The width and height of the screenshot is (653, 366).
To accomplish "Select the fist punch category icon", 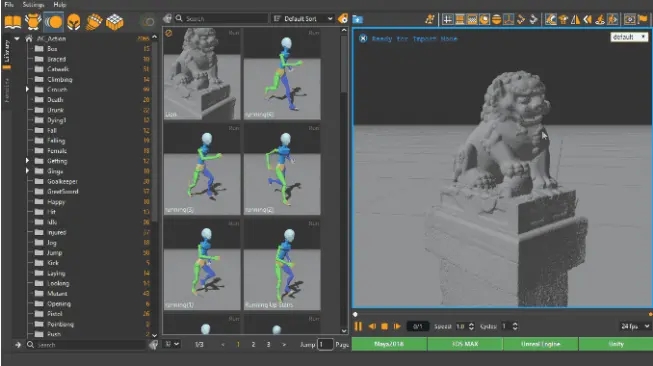I will coord(94,22).
